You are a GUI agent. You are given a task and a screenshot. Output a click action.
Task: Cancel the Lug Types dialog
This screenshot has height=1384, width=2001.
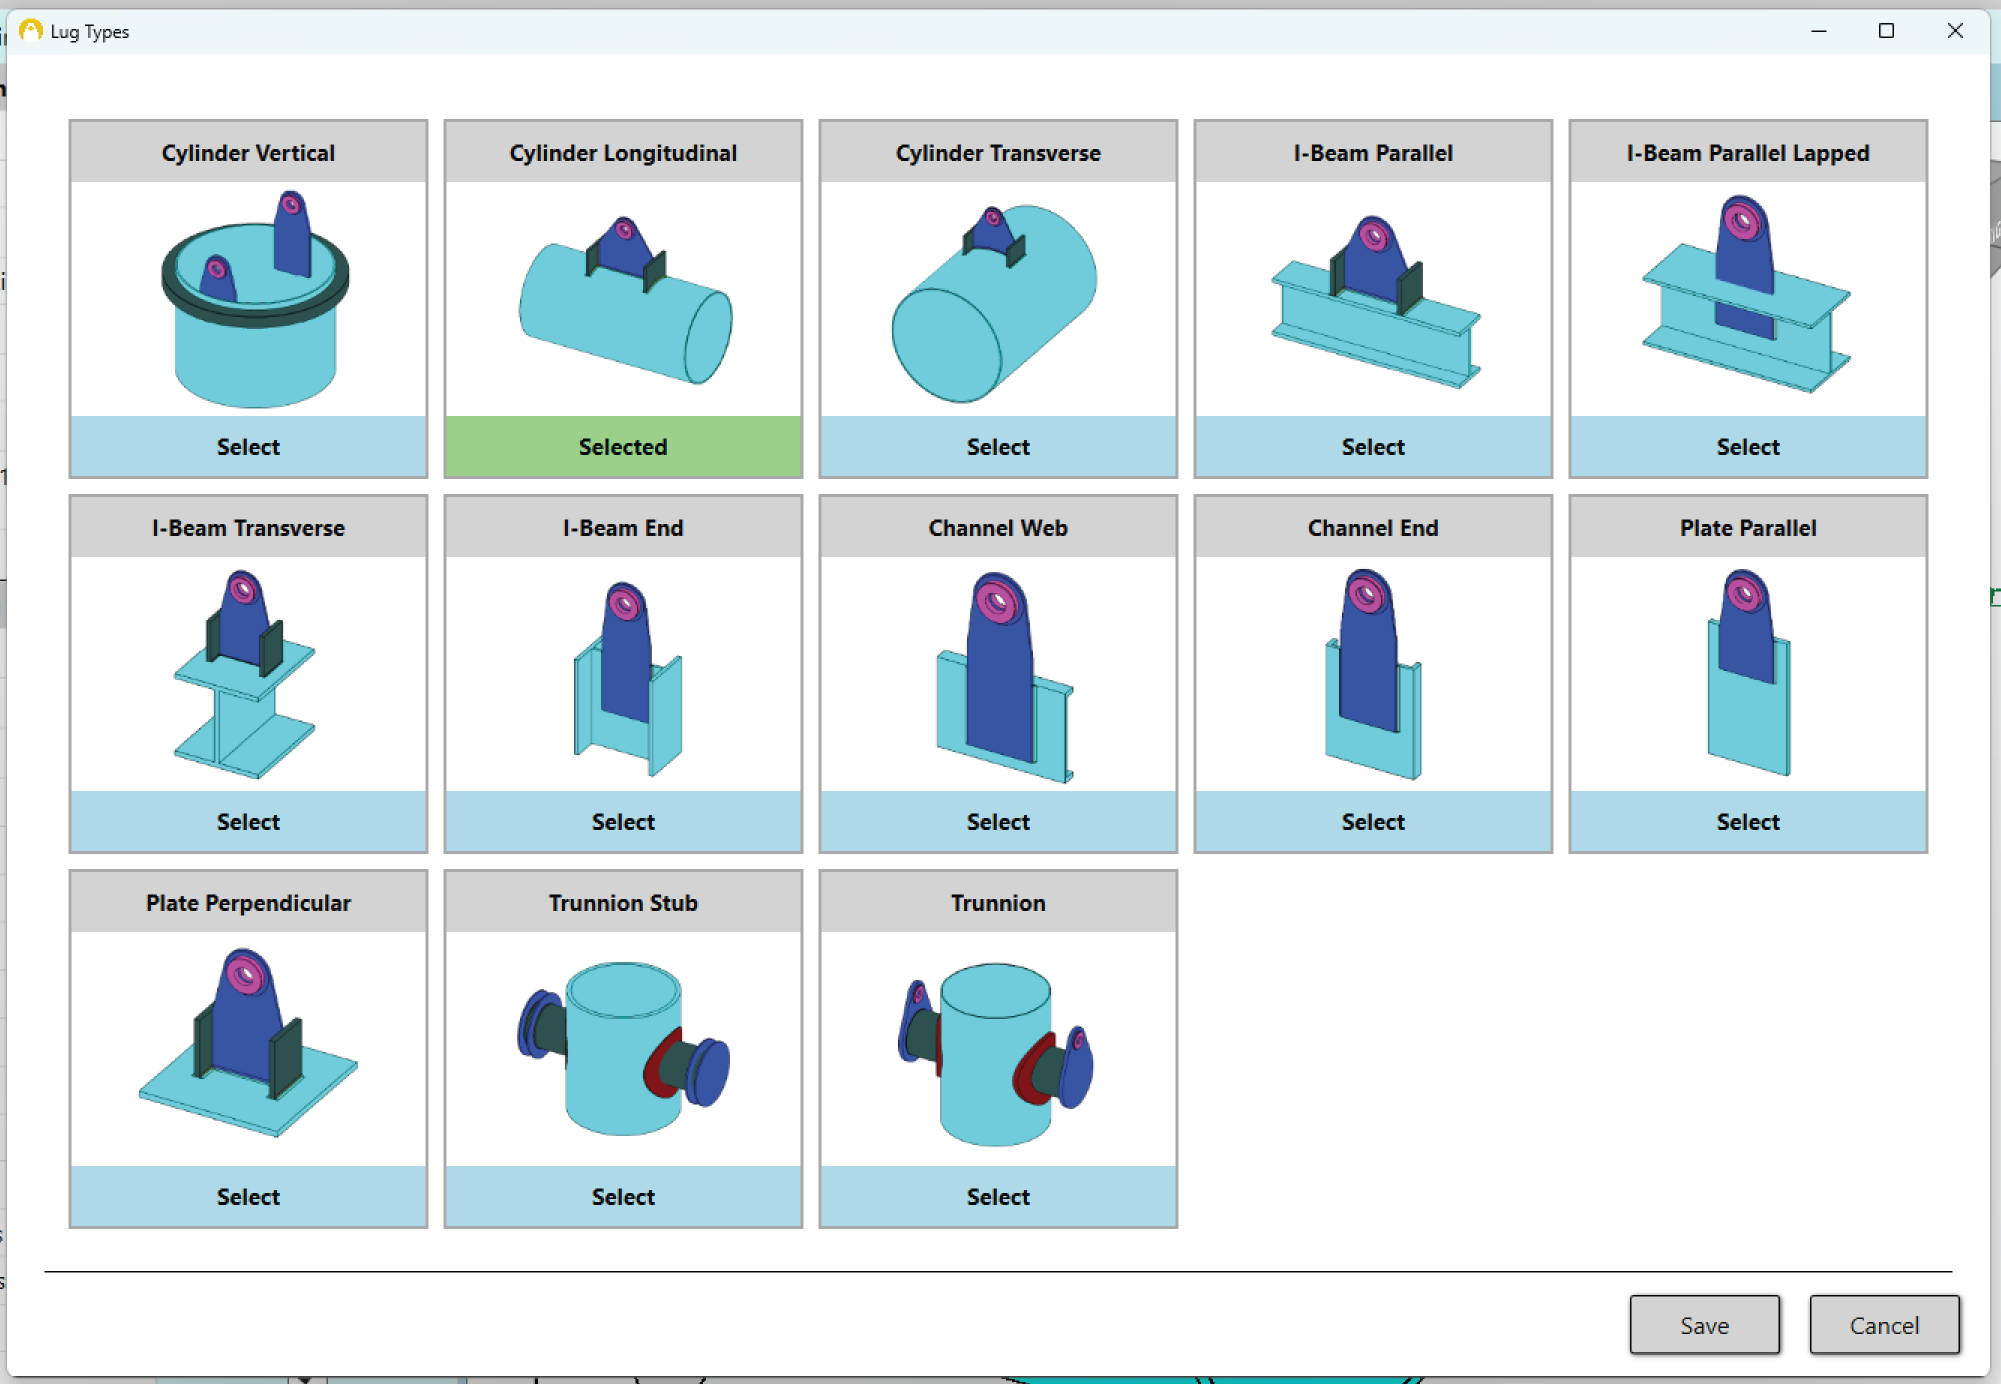(x=1883, y=1324)
